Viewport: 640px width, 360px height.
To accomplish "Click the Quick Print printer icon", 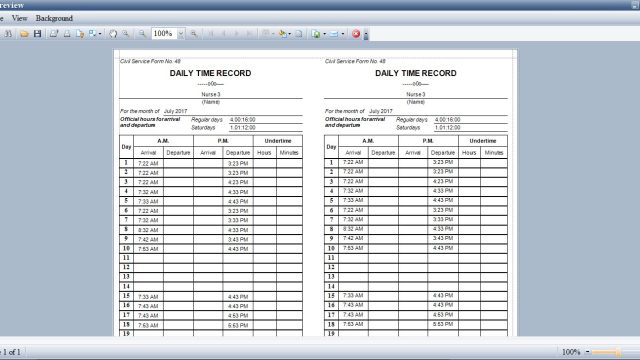I will [67, 34].
